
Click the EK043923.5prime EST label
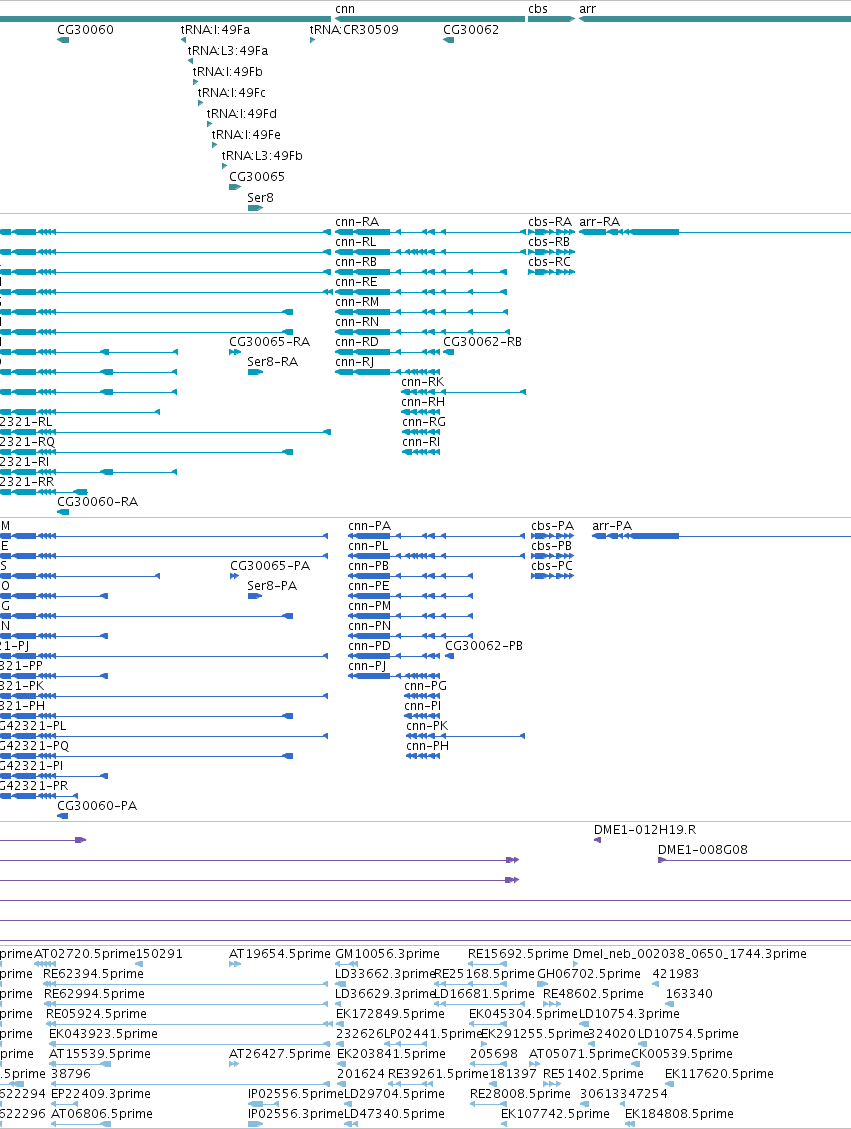[x=103, y=1034]
